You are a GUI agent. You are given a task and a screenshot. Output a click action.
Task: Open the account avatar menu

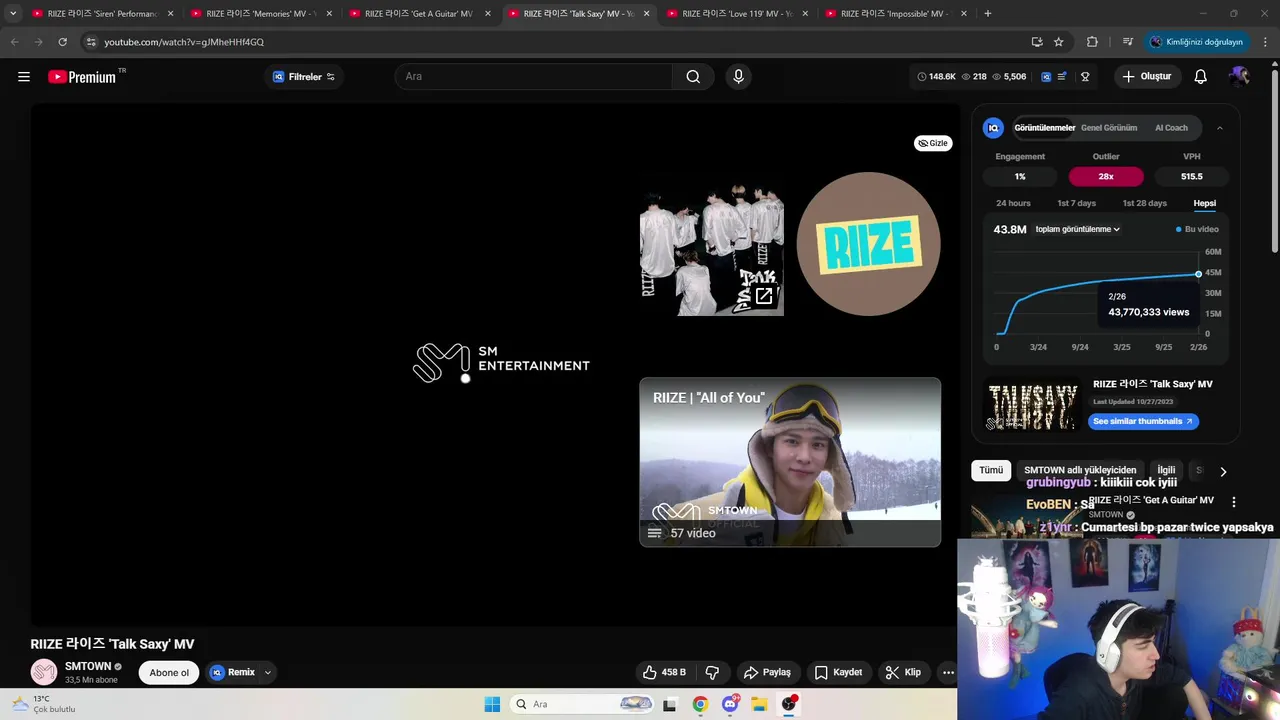[1239, 77]
